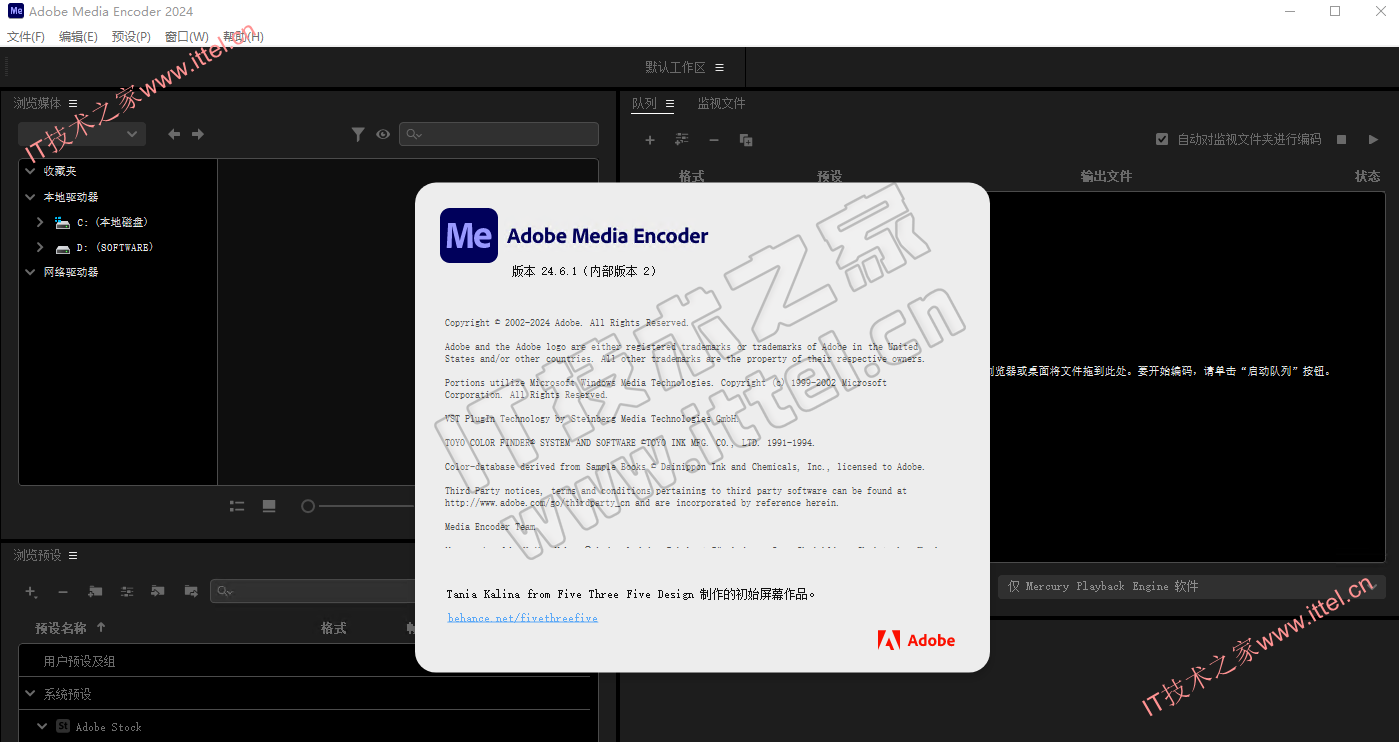Export presets icon in preset browser

pos(191,592)
